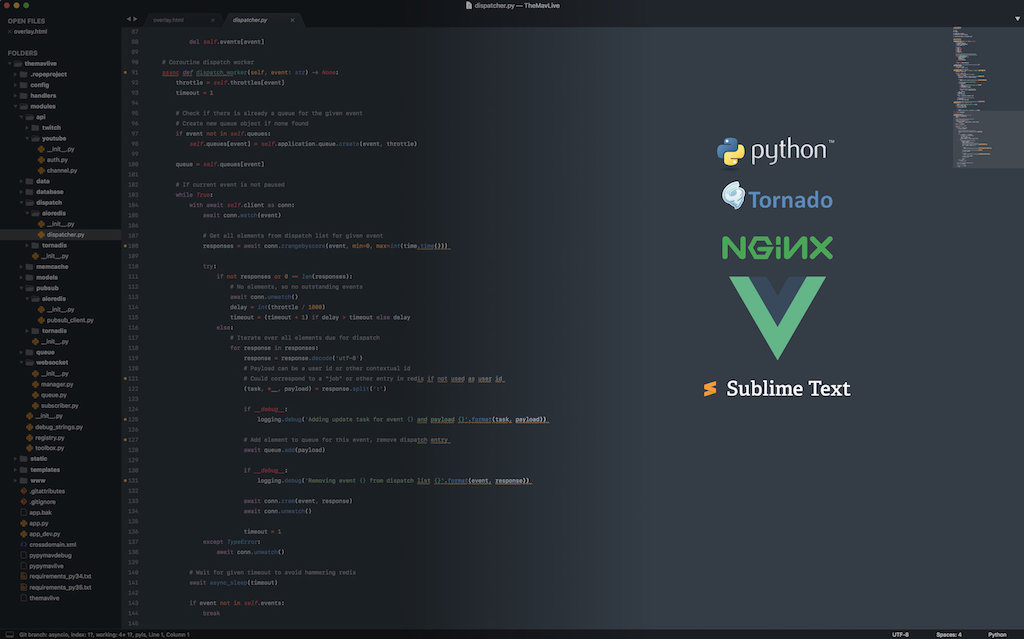
Task: Close the dispatcher.py tab
Action: (x=293, y=20)
